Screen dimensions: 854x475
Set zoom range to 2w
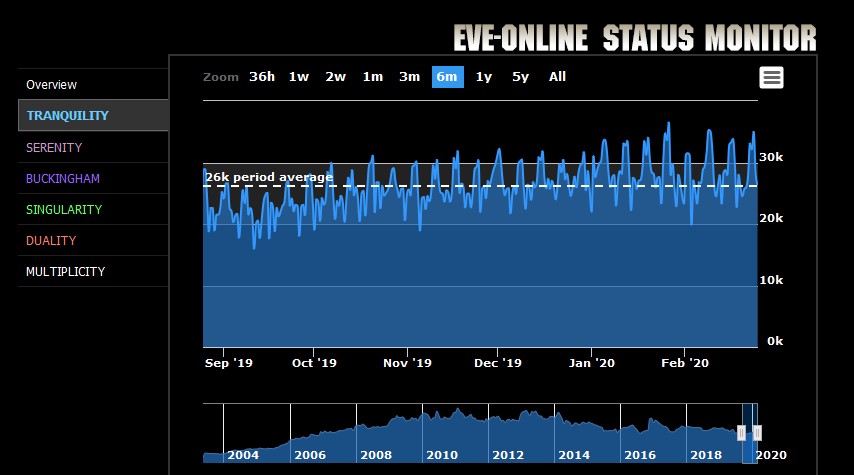point(336,77)
